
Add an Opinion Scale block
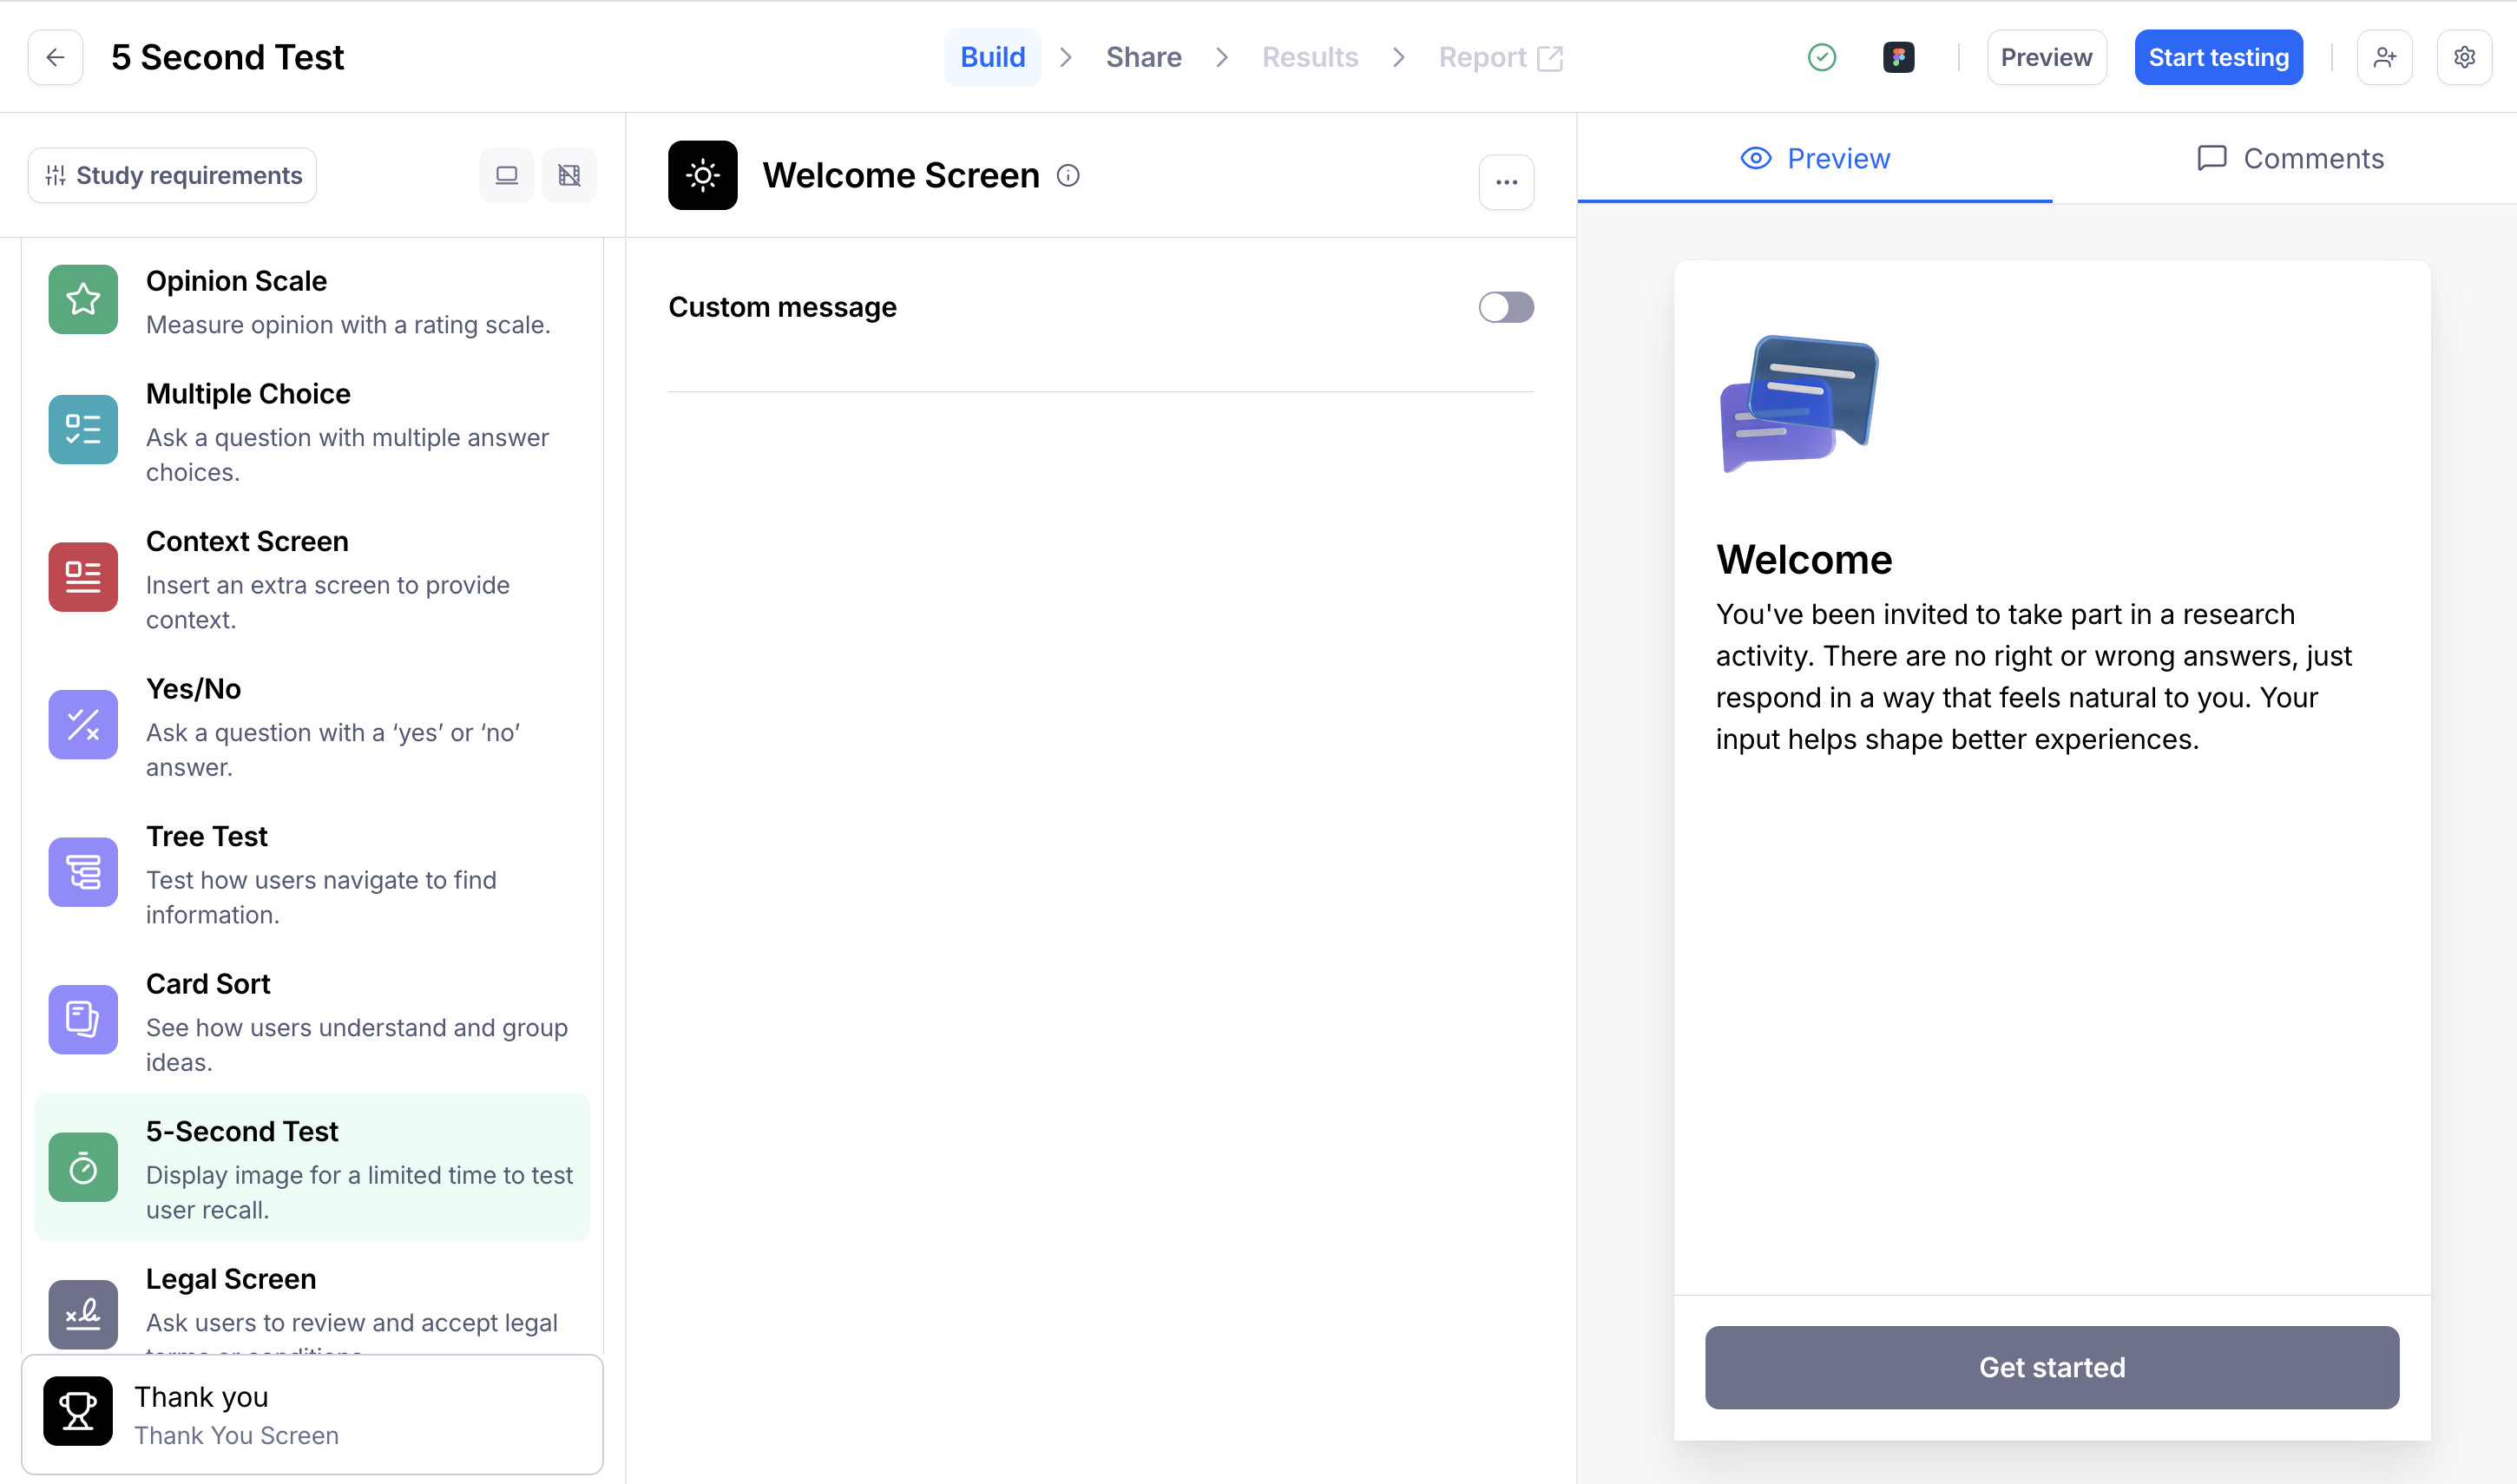[311, 301]
